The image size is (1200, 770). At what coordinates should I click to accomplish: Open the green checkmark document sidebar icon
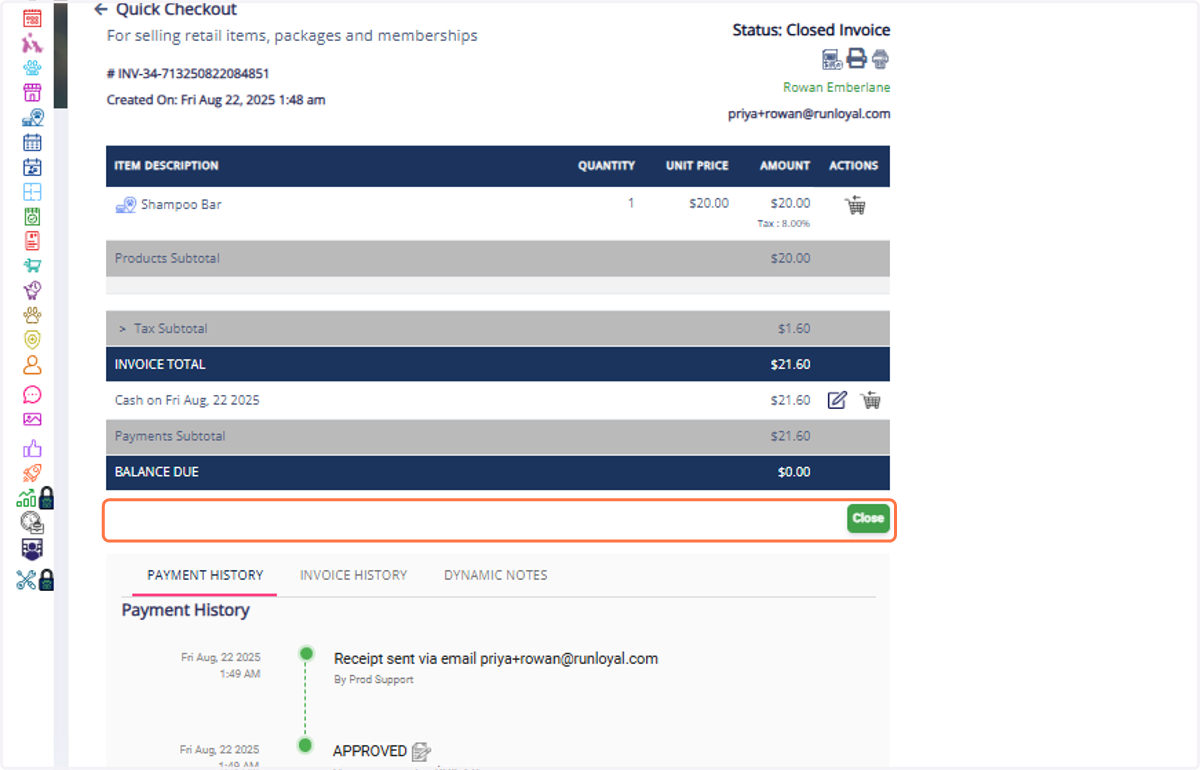(x=32, y=216)
